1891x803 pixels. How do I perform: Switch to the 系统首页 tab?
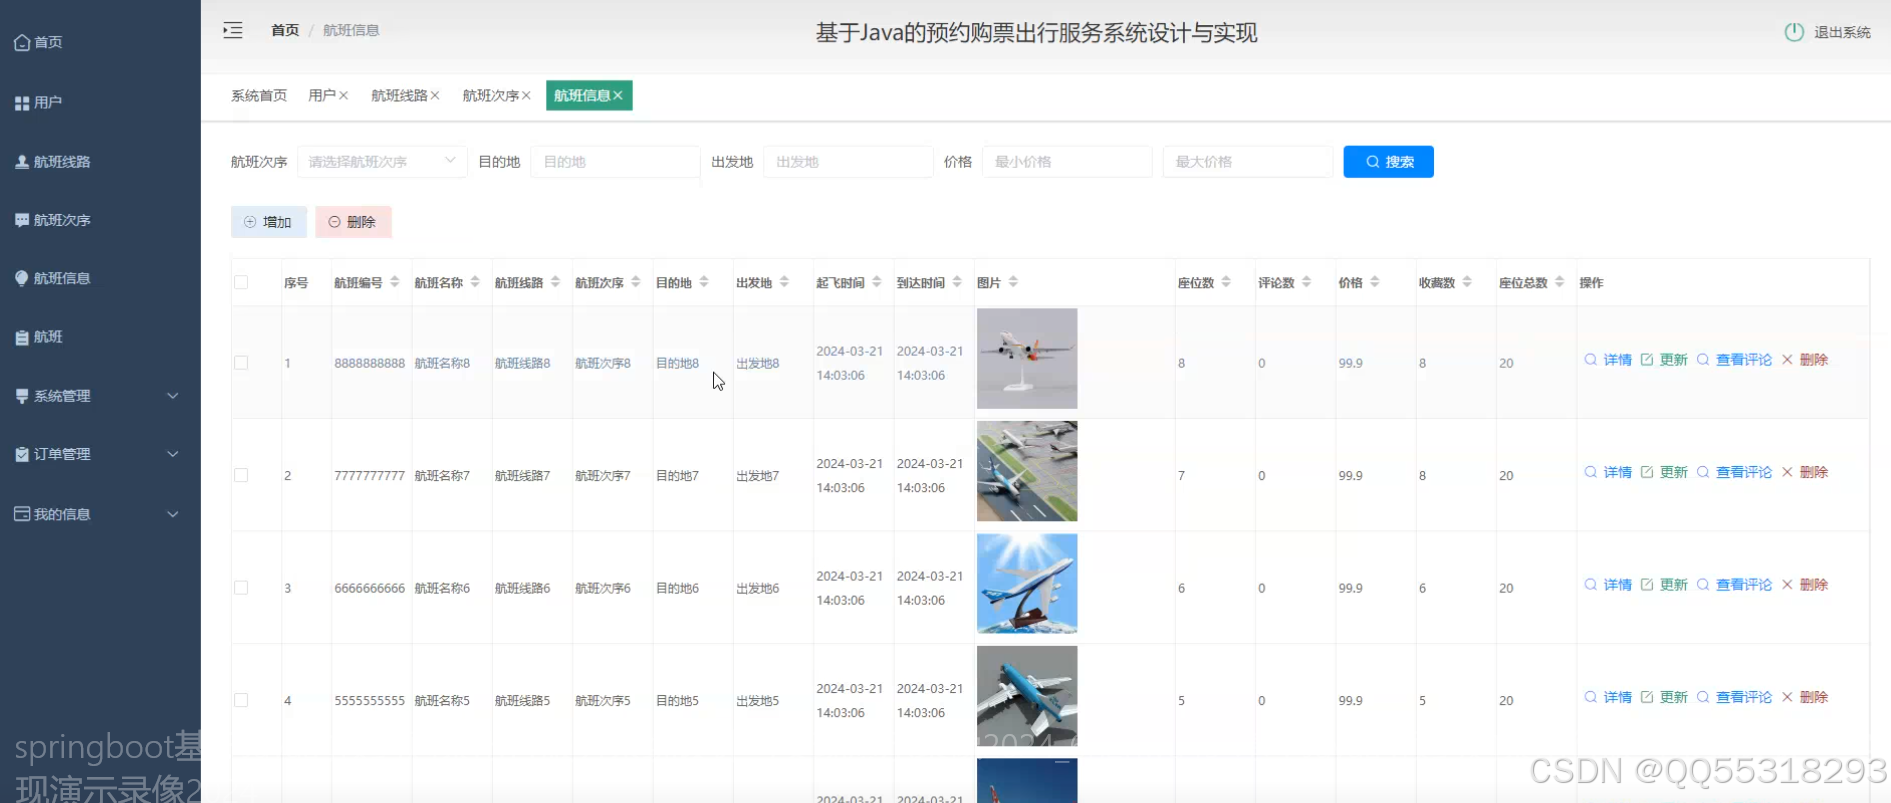click(x=259, y=95)
